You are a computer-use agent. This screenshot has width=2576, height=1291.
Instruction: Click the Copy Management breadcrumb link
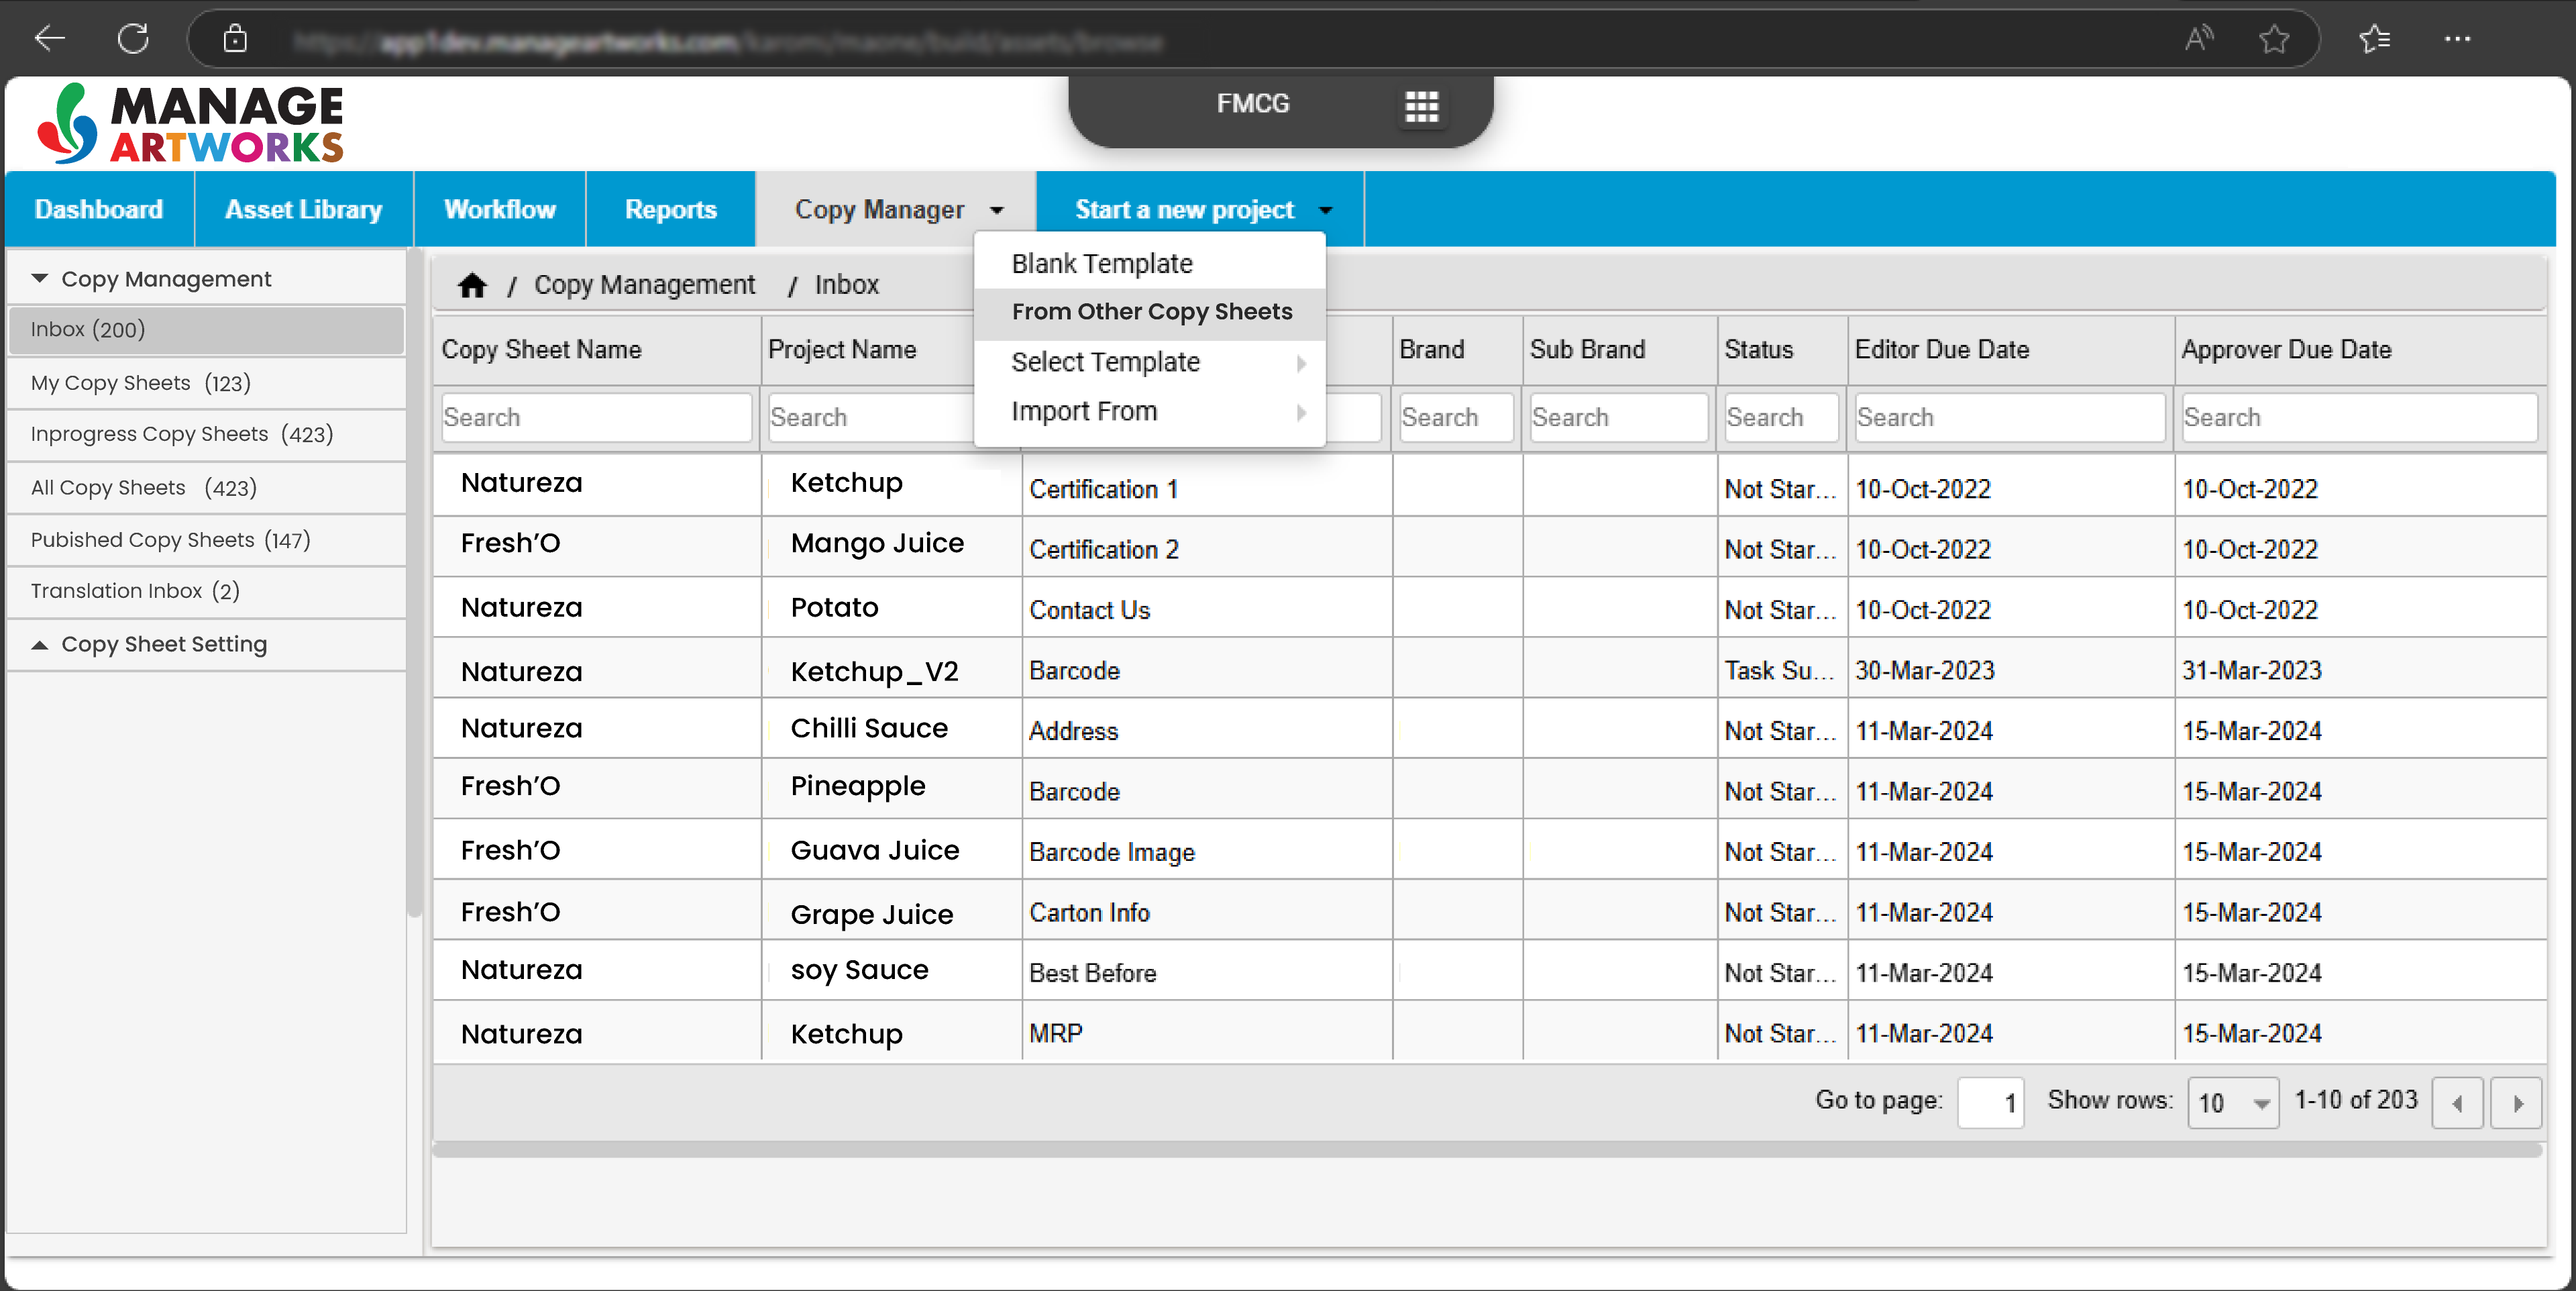tap(644, 285)
